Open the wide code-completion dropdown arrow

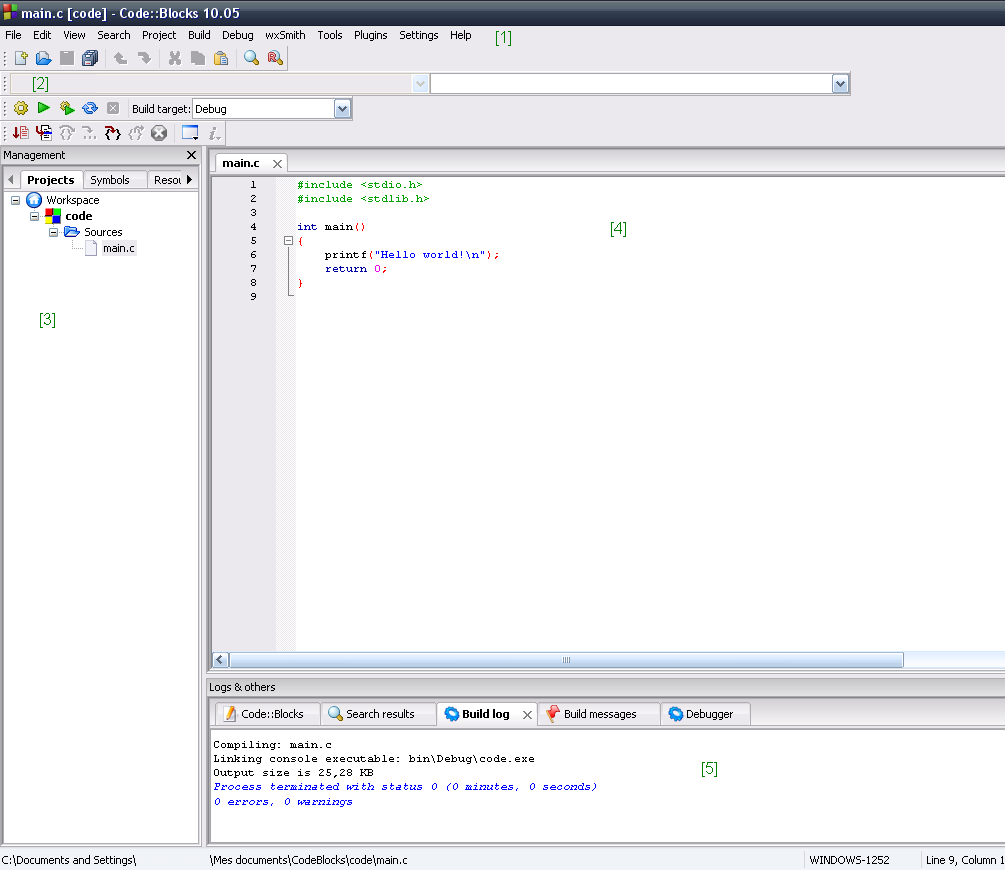[840, 84]
